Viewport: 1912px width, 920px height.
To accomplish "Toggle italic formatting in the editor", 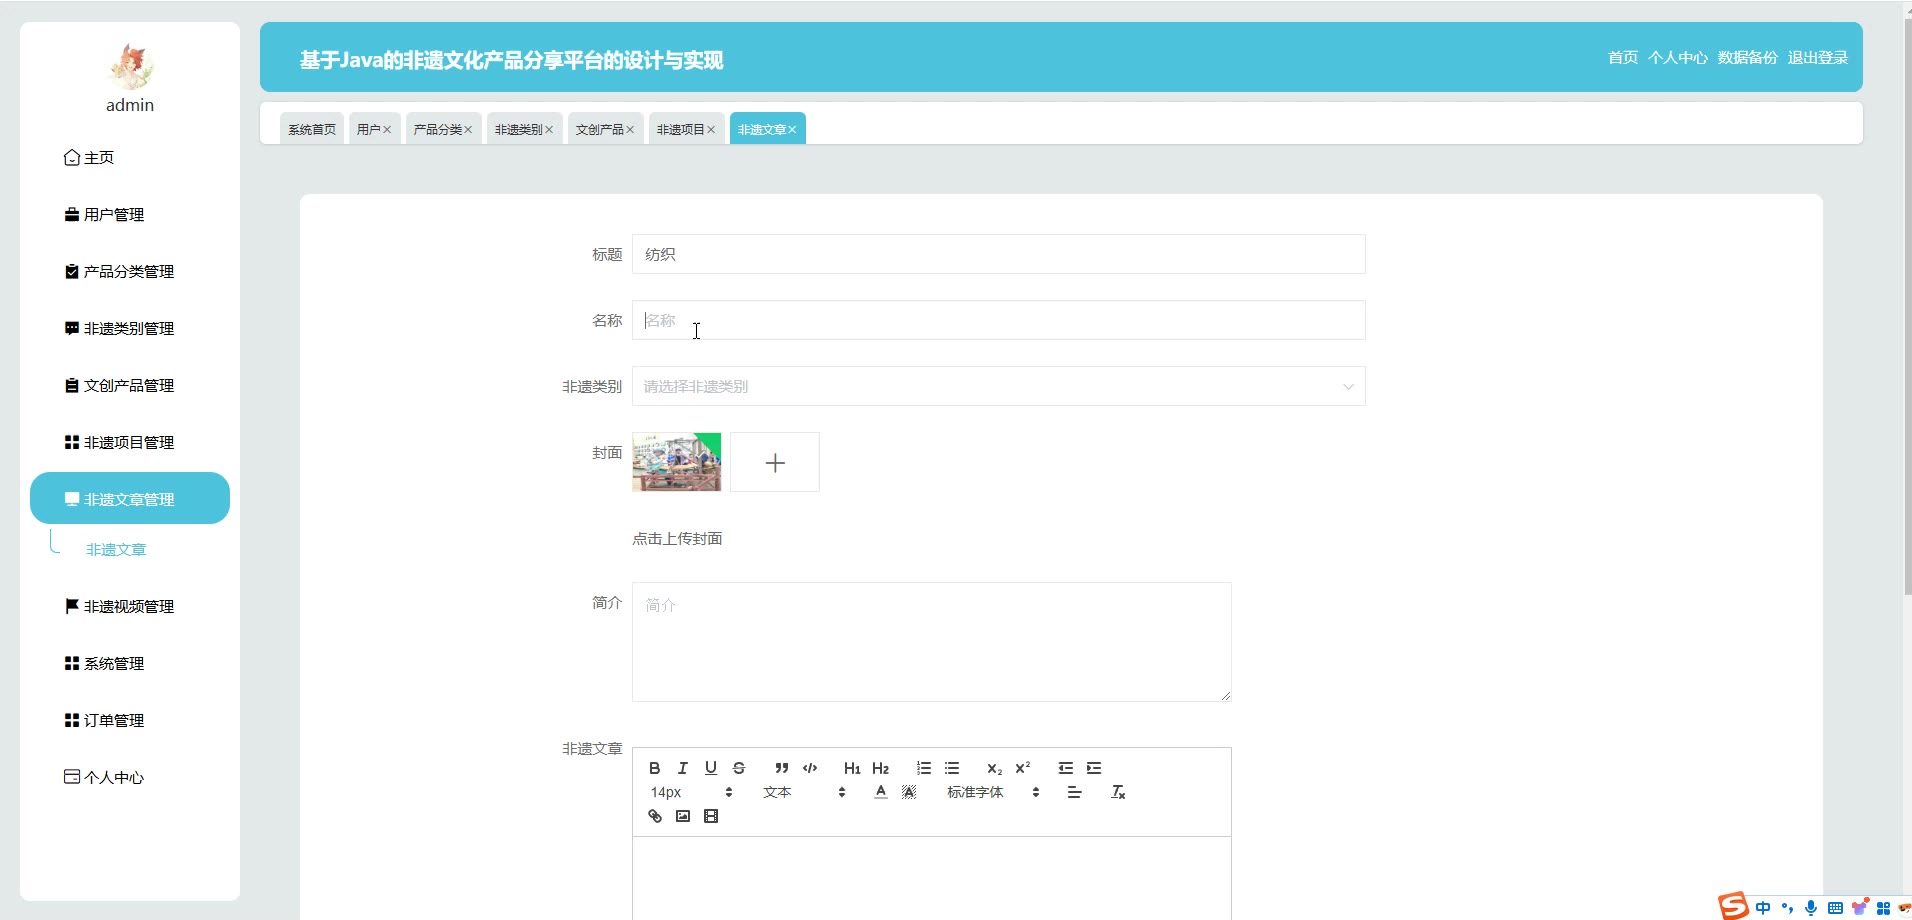I will pos(682,768).
